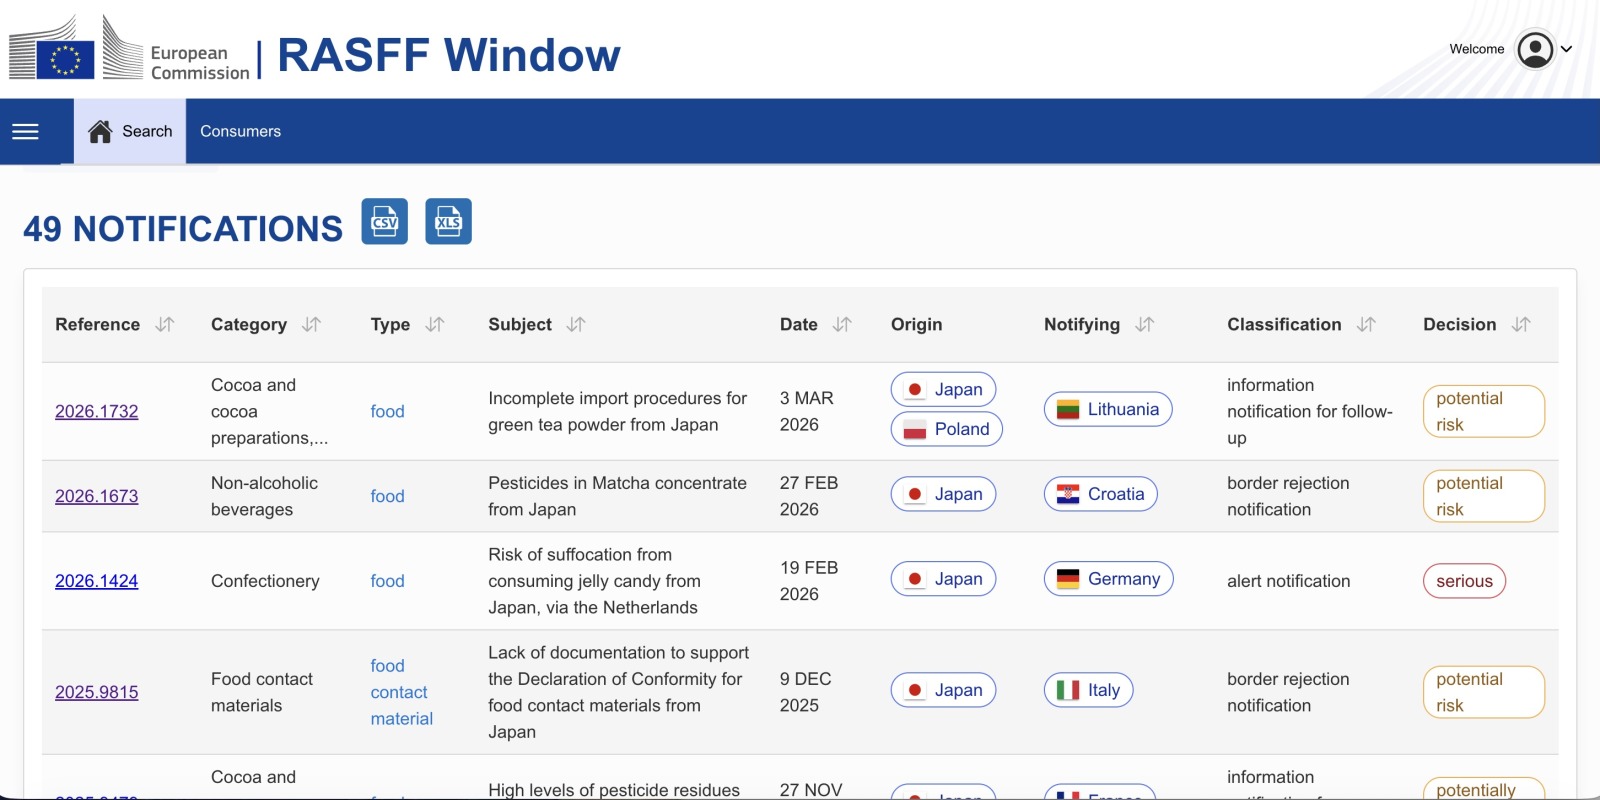
Task: Open notification 2026.1732 details
Action: [x=96, y=411]
